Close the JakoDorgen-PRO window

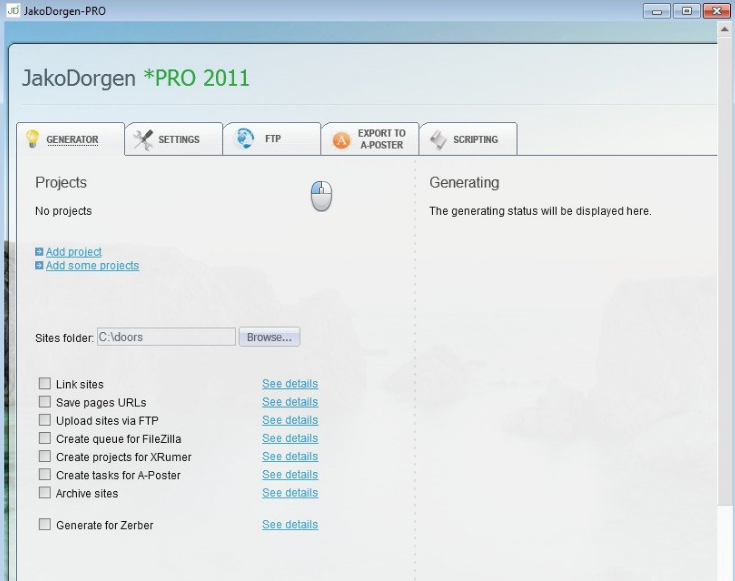pyautogui.click(x=717, y=11)
